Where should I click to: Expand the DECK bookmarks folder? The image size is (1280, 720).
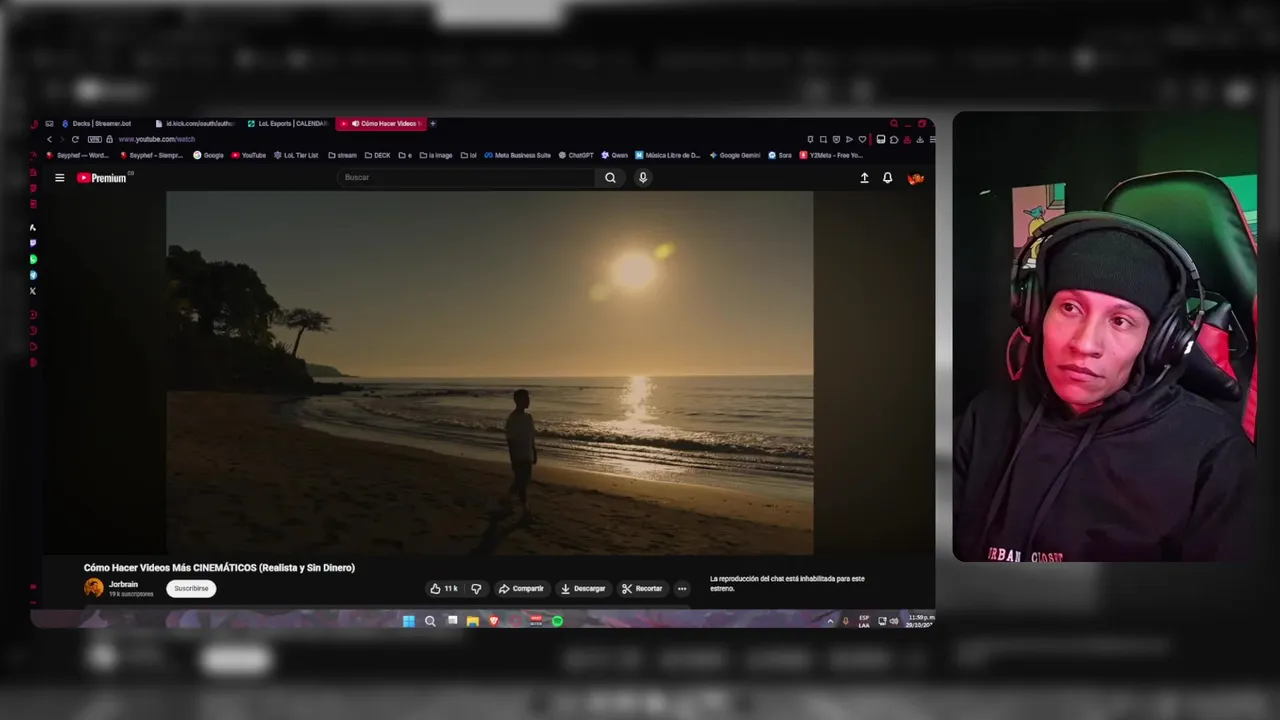[378, 155]
